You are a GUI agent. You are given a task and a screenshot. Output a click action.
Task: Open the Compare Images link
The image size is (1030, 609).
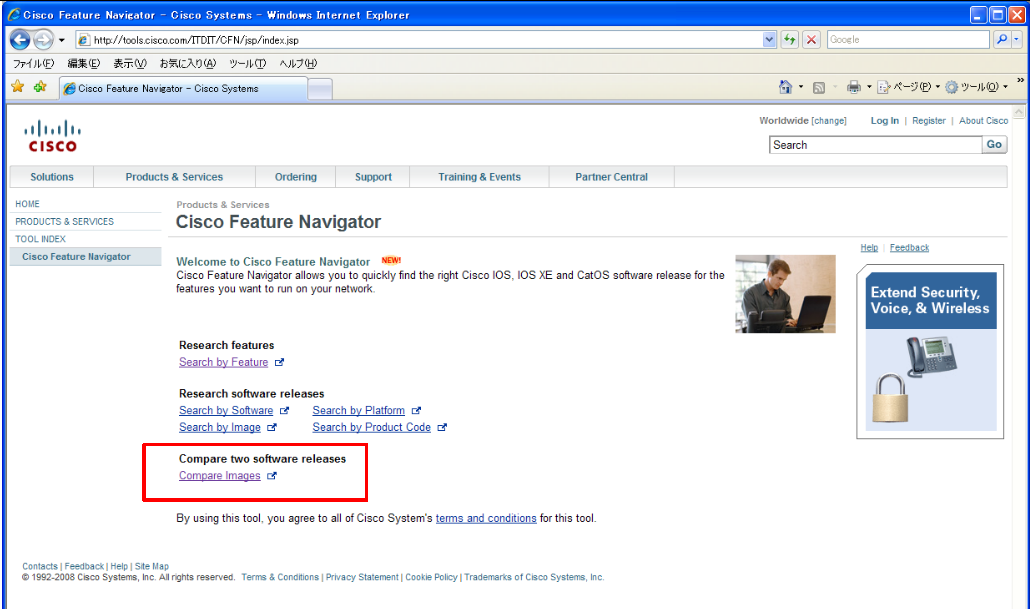(219, 476)
